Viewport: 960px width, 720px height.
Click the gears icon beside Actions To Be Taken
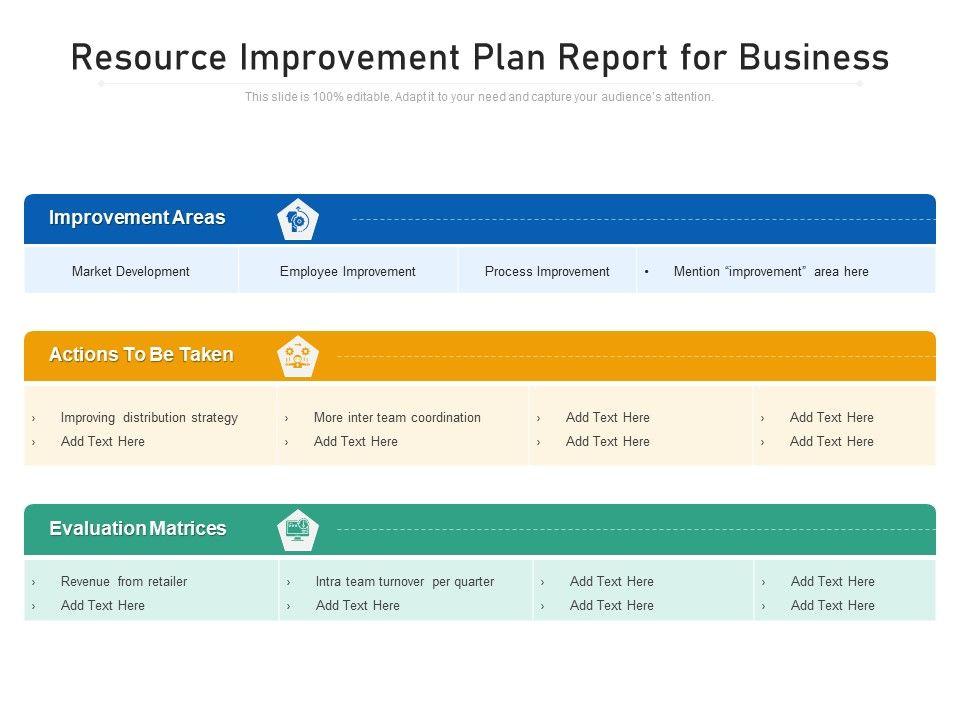[x=297, y=356]
